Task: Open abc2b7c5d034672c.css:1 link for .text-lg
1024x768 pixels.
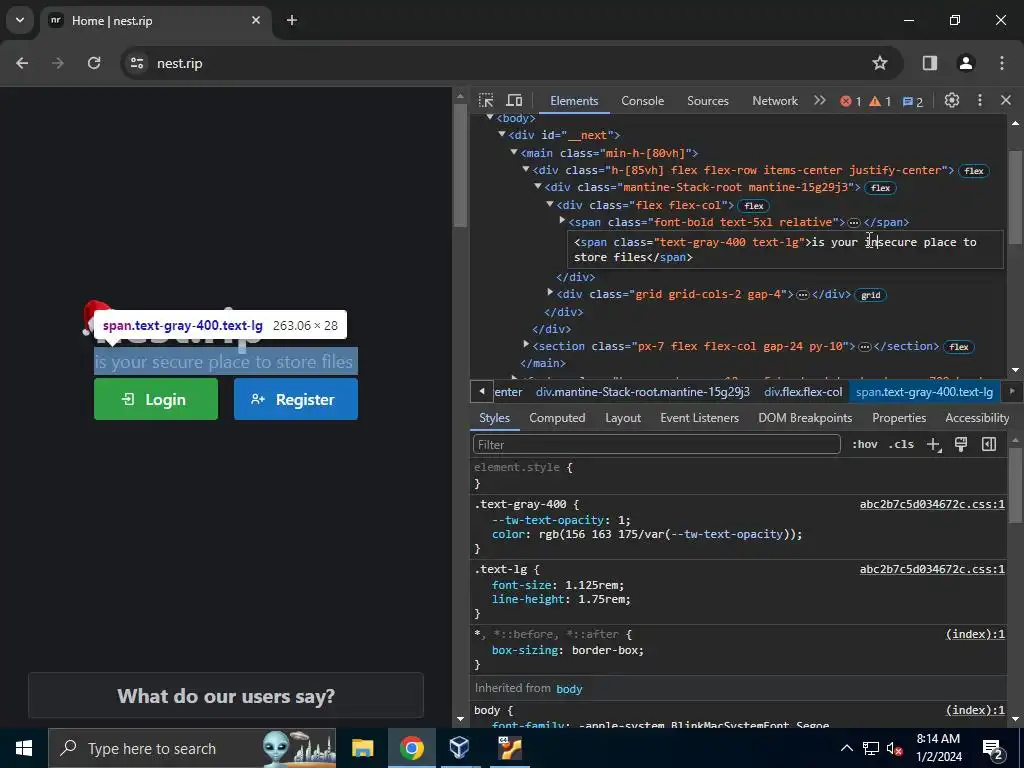Action: [932, 569]
